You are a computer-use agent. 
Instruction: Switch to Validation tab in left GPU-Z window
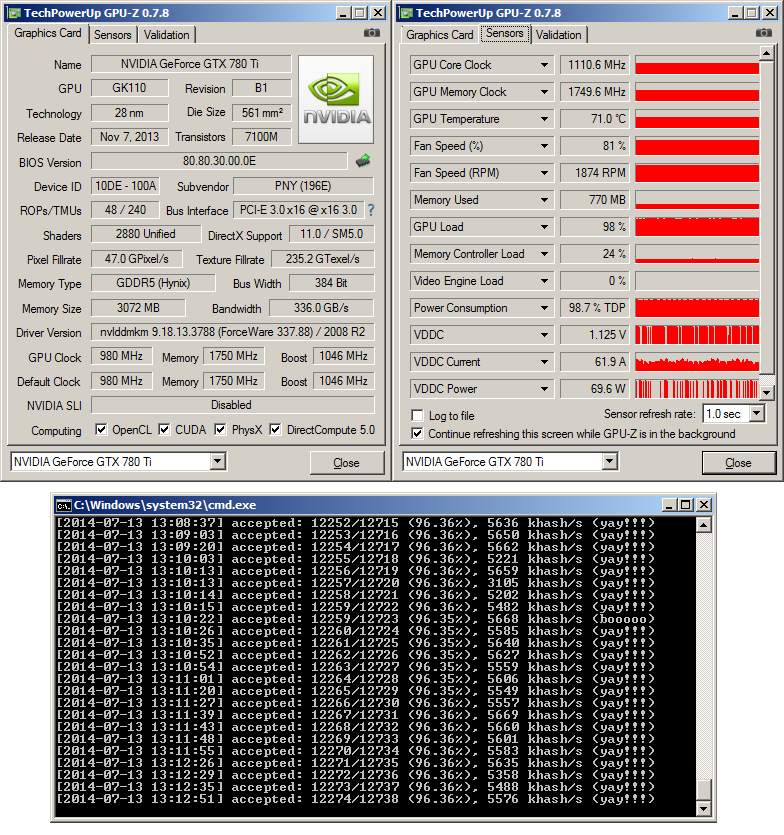[166, 35]
